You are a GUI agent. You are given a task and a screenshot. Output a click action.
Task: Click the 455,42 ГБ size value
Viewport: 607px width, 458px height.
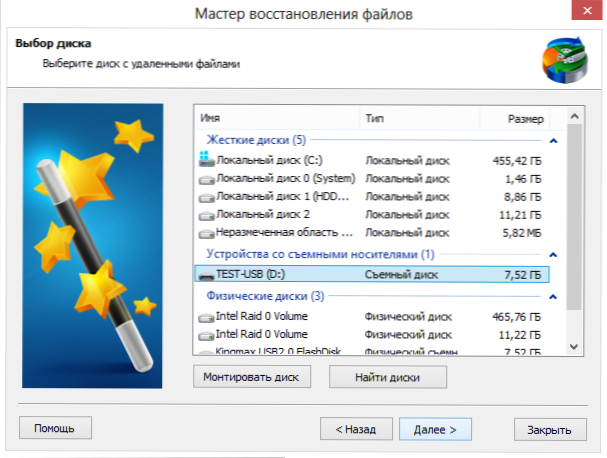click(517, 161)
